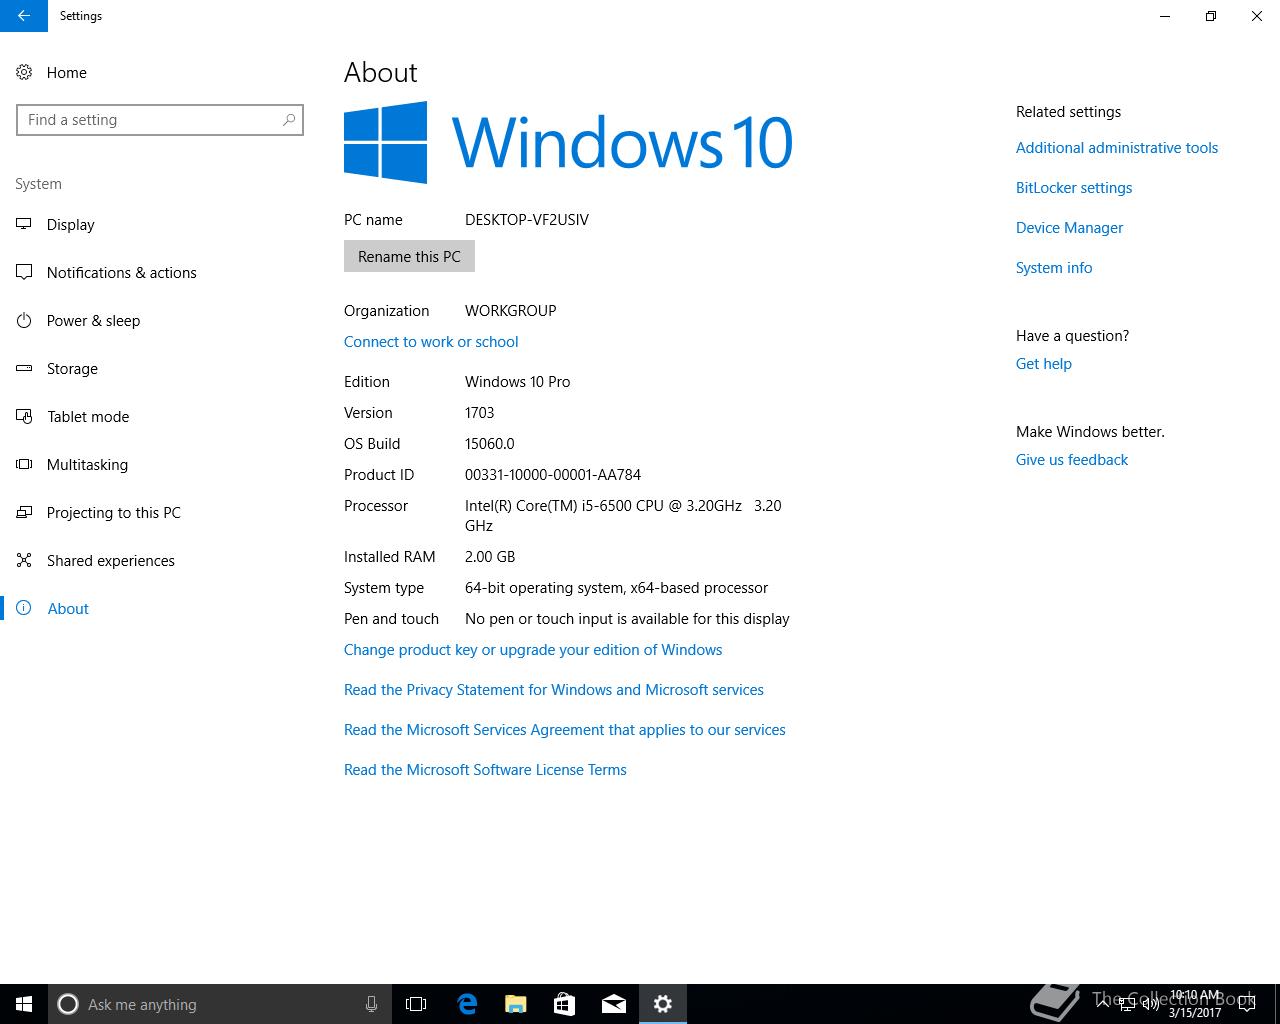Click the Notifications & actions icon

click(x=24, y=273)
